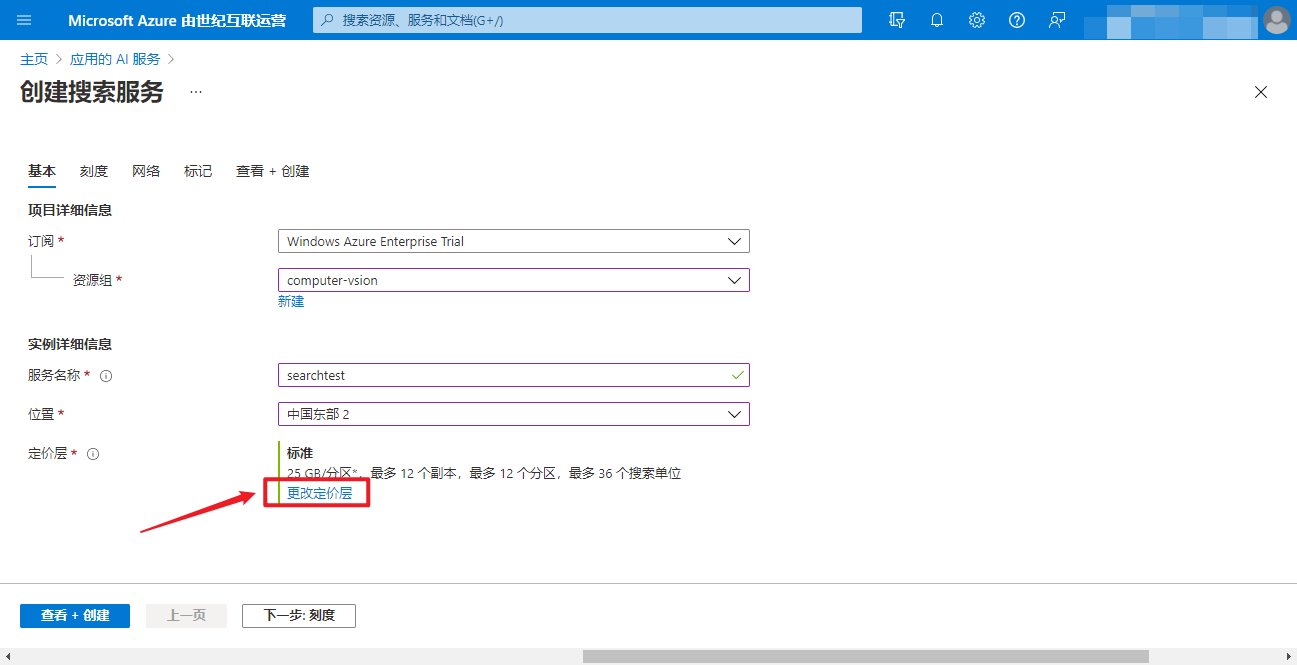
Task: Click the 查看 + 创建 button at bottom
Action: pyautogui.click(x=75, y=616)
